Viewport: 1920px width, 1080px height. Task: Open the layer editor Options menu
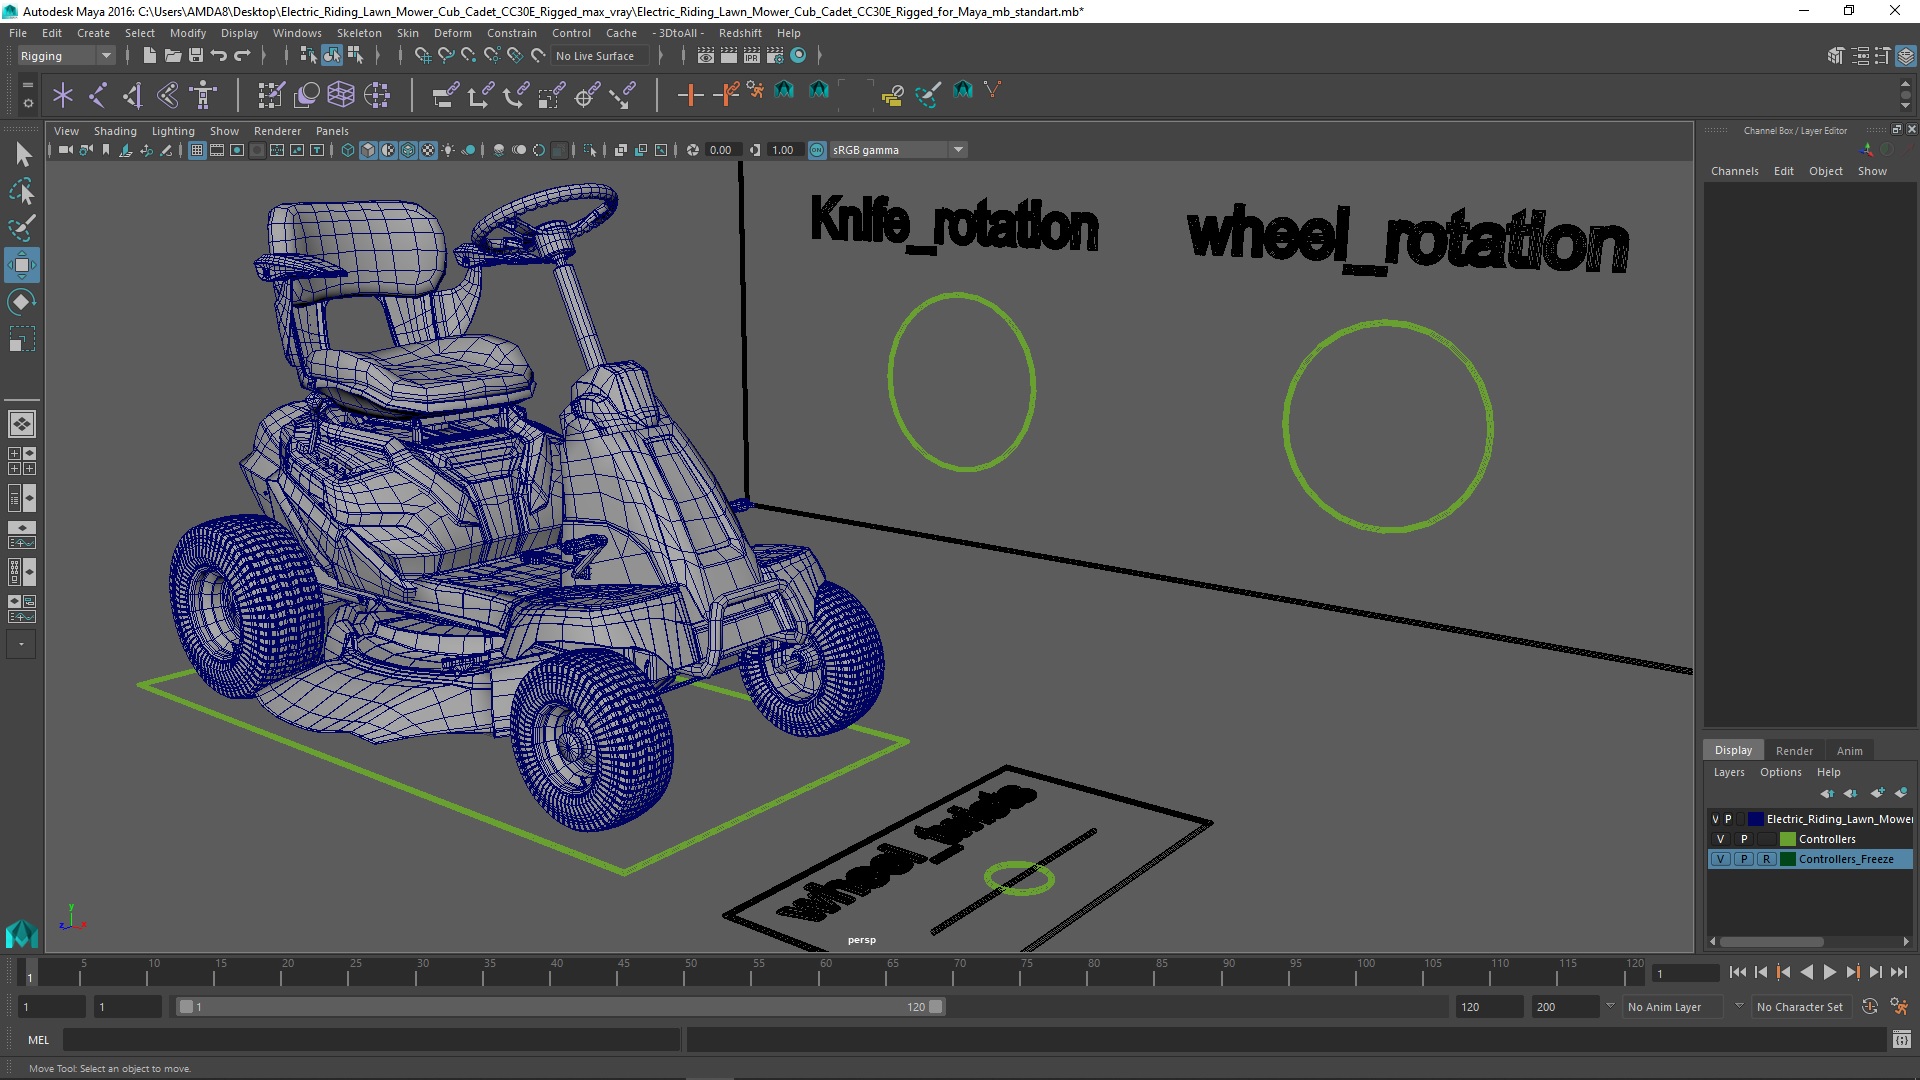coord(1780,772)
